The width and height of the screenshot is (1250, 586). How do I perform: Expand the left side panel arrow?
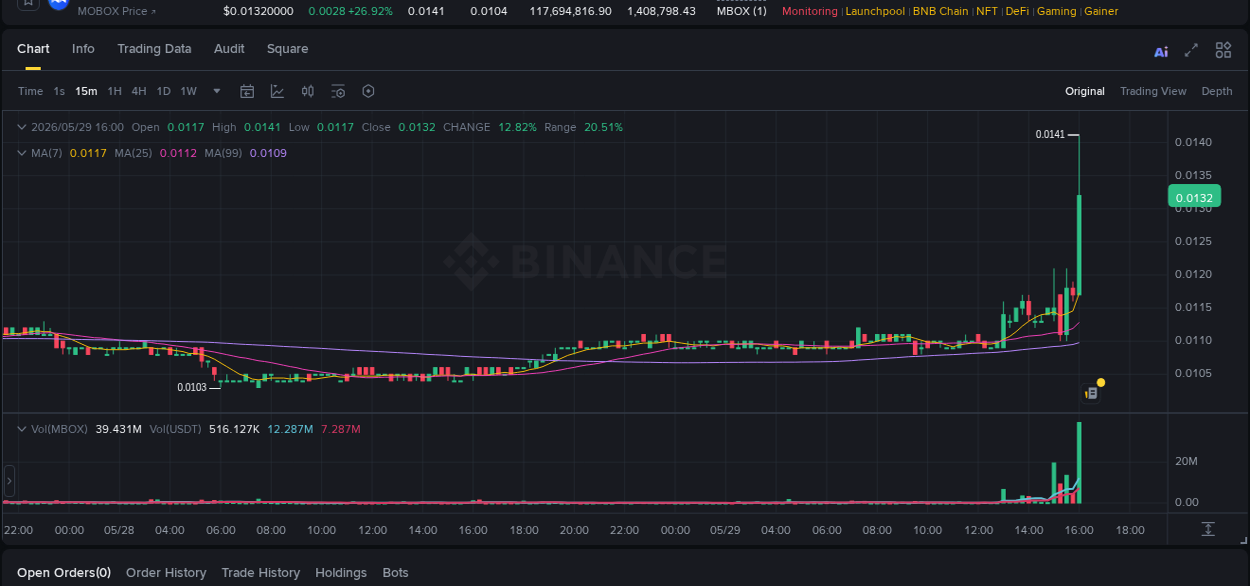point(9,482)
